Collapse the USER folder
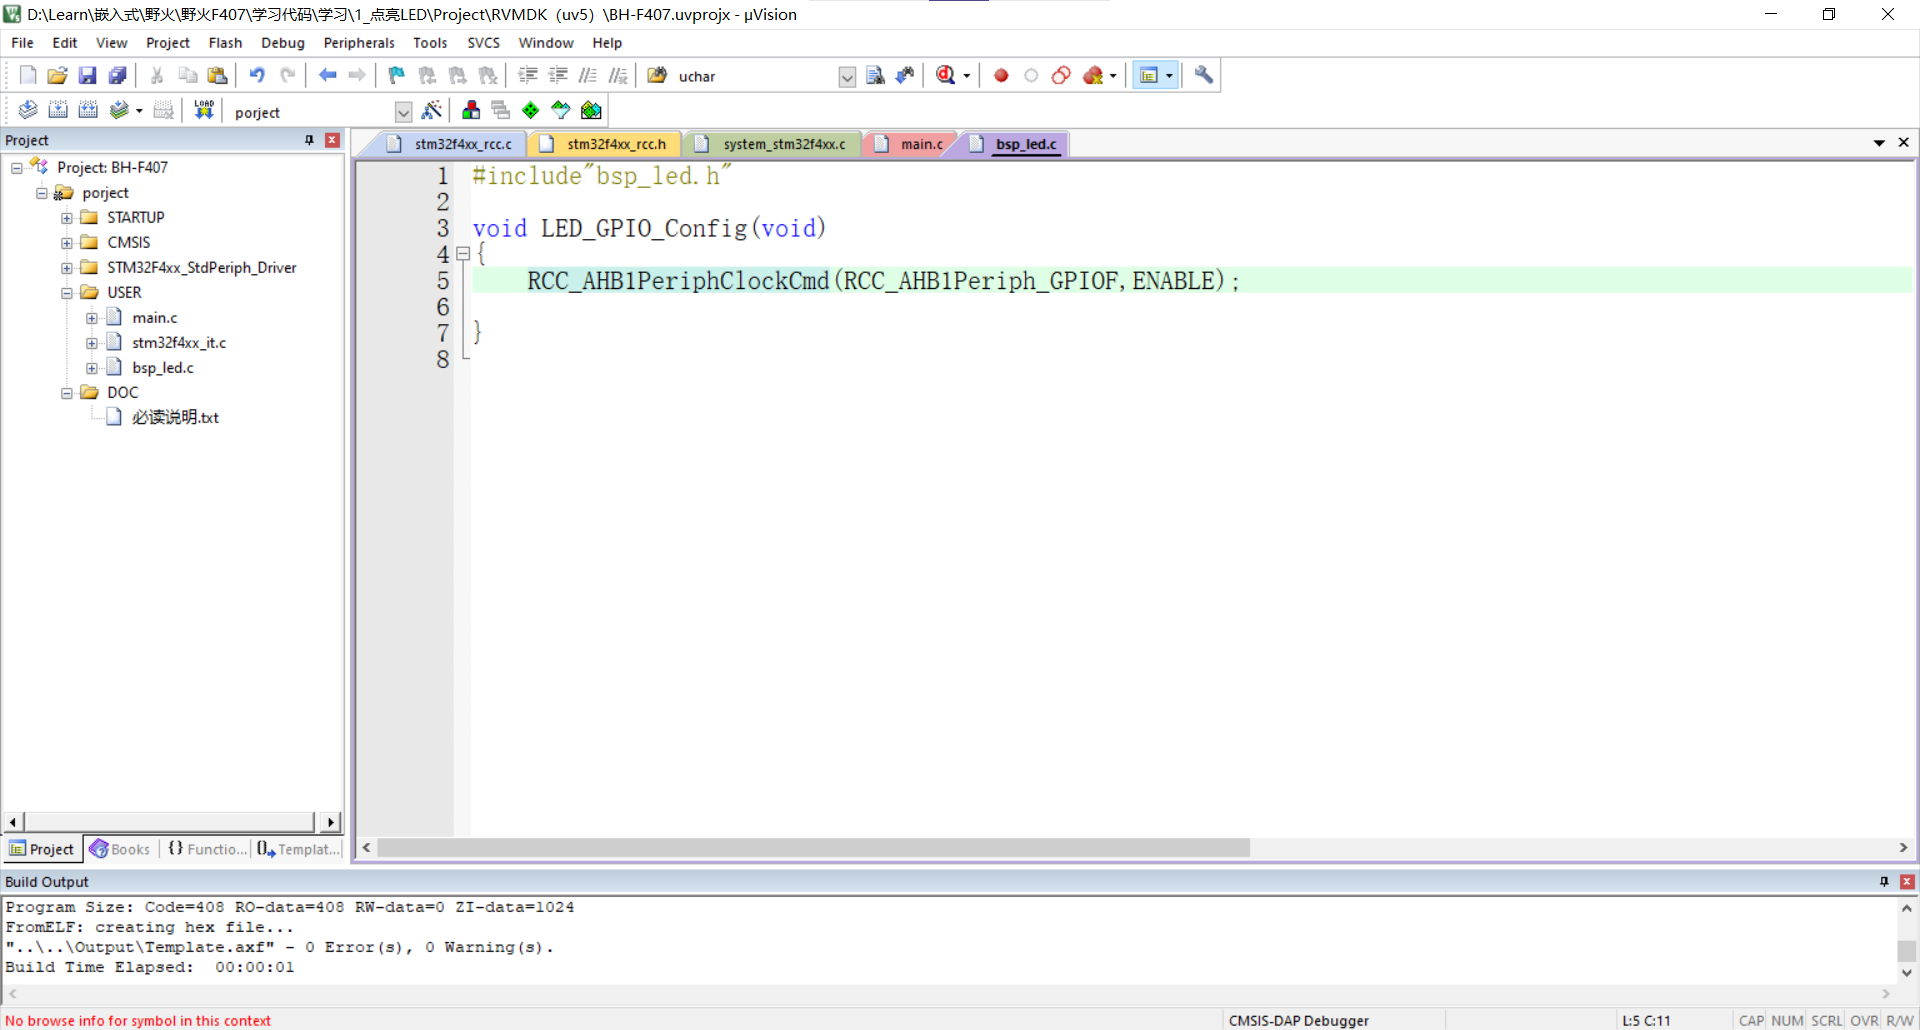This screenshot has width=1920, height=1030. (66, 293)
